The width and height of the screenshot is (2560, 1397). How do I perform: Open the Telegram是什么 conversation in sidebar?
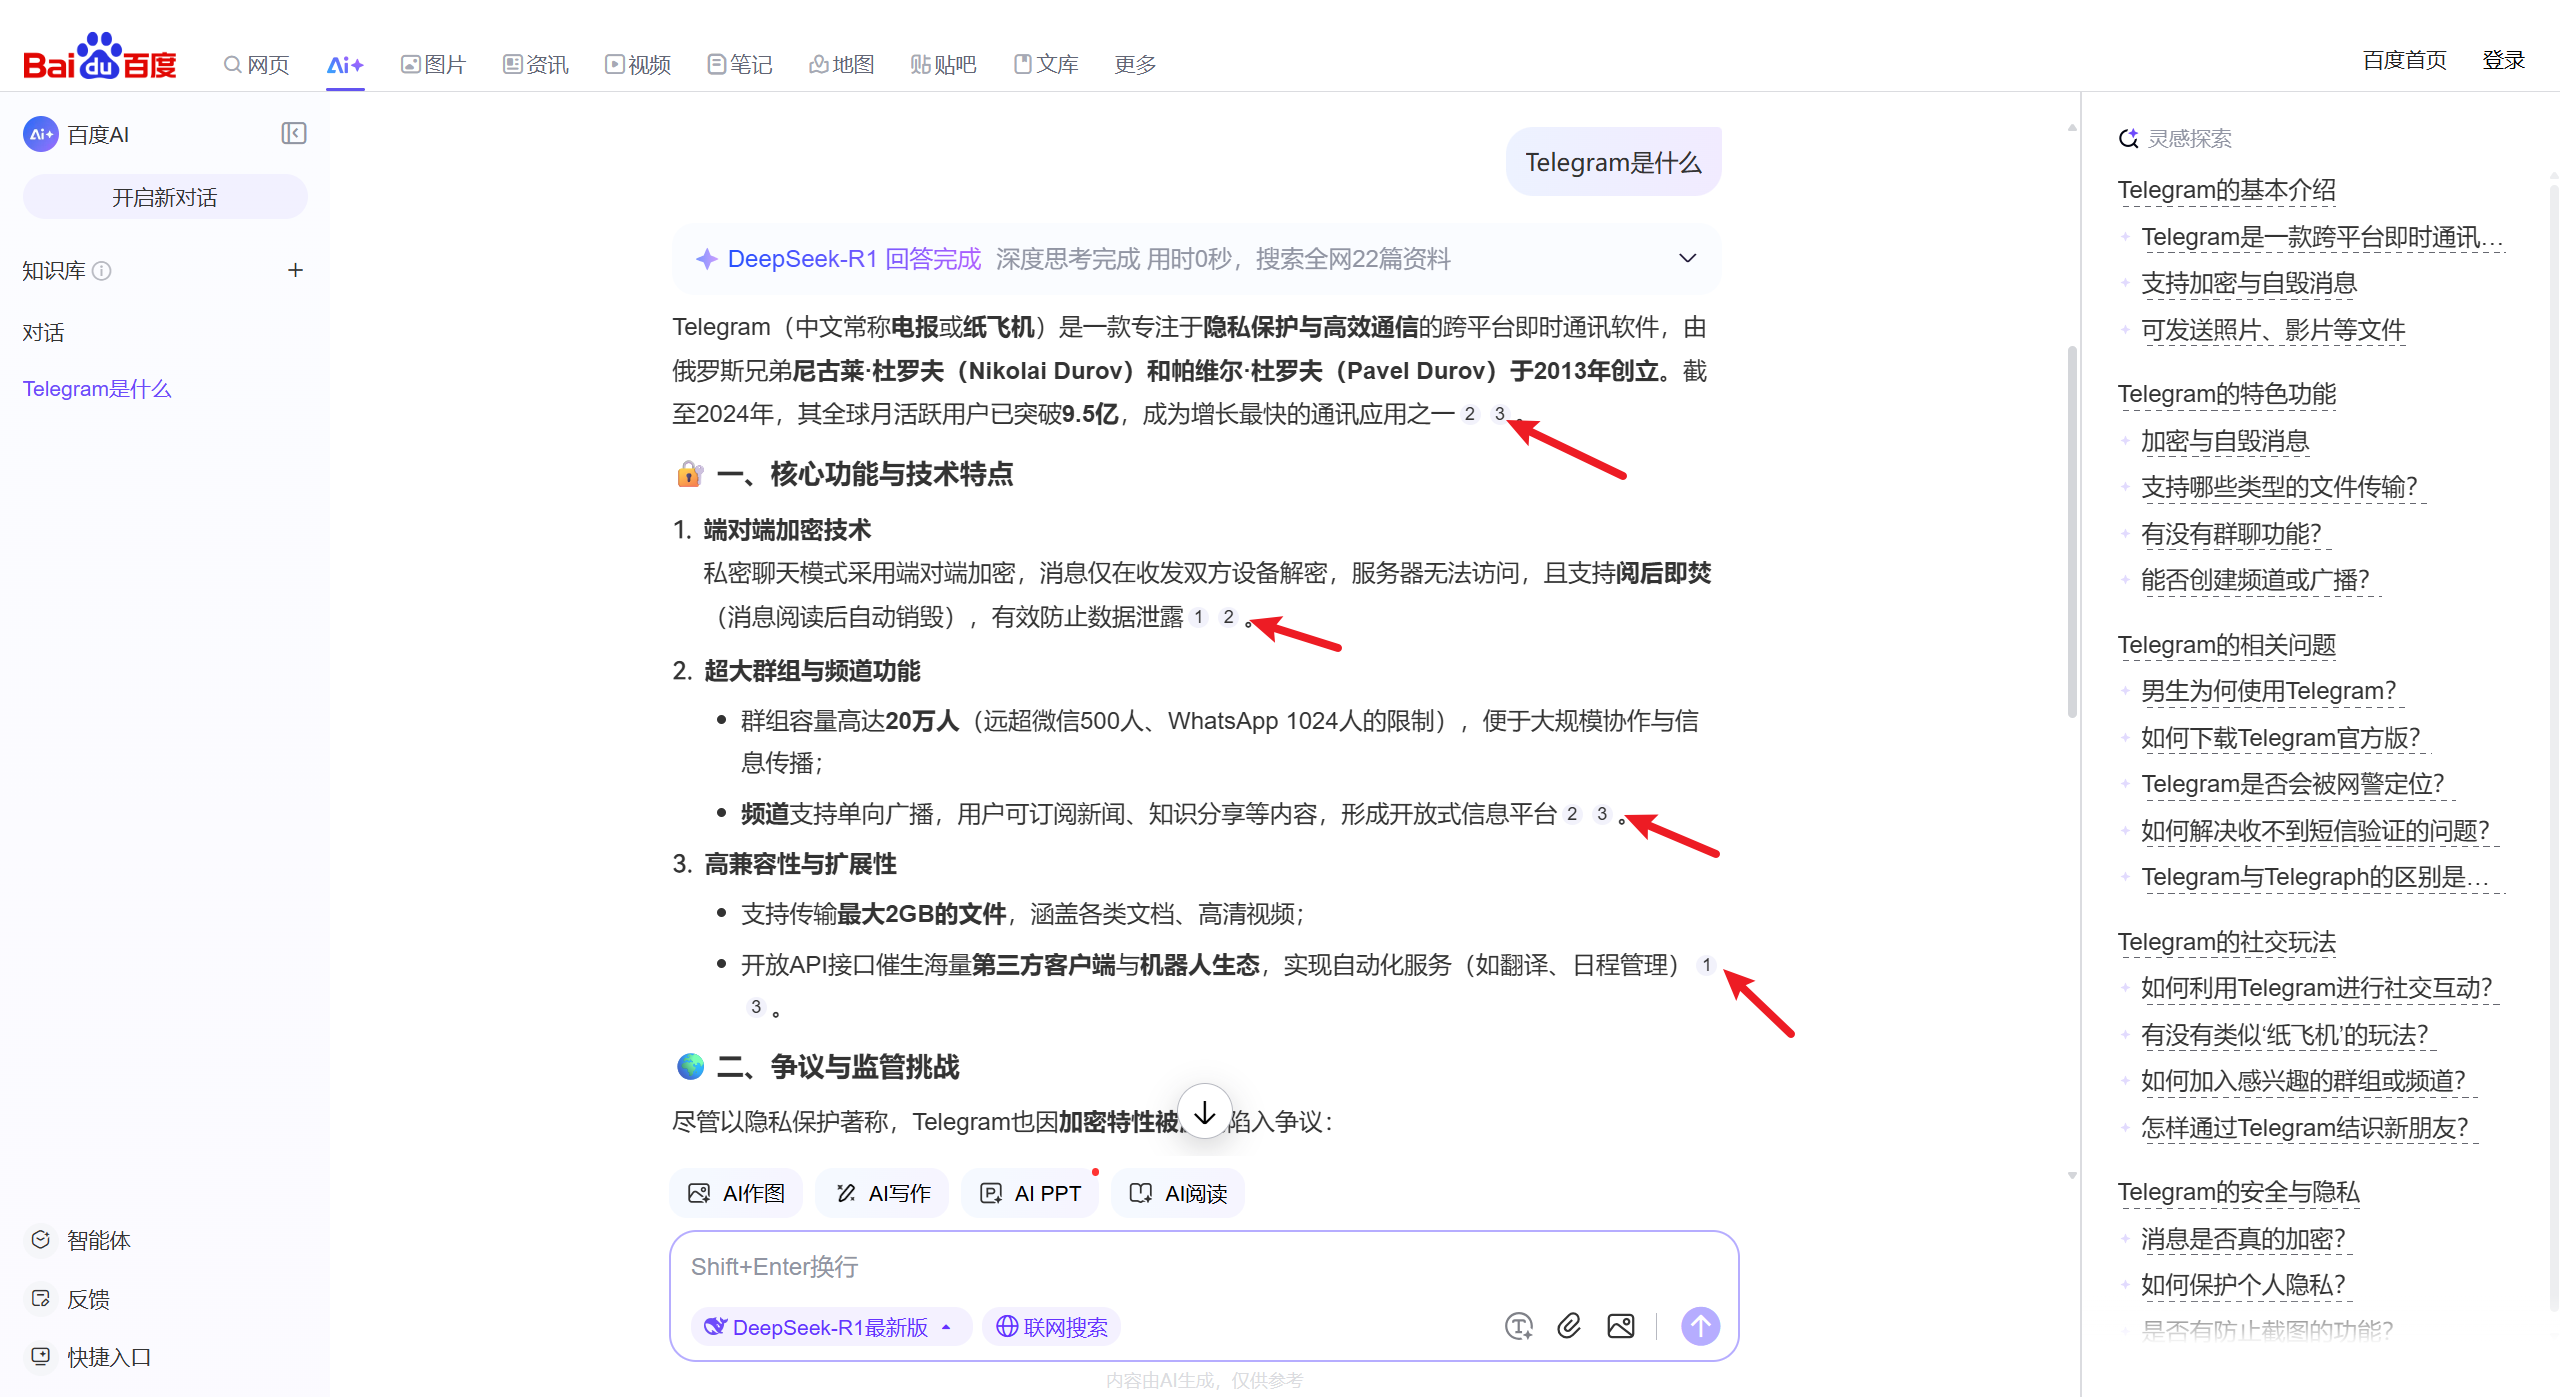pos(97,389)
